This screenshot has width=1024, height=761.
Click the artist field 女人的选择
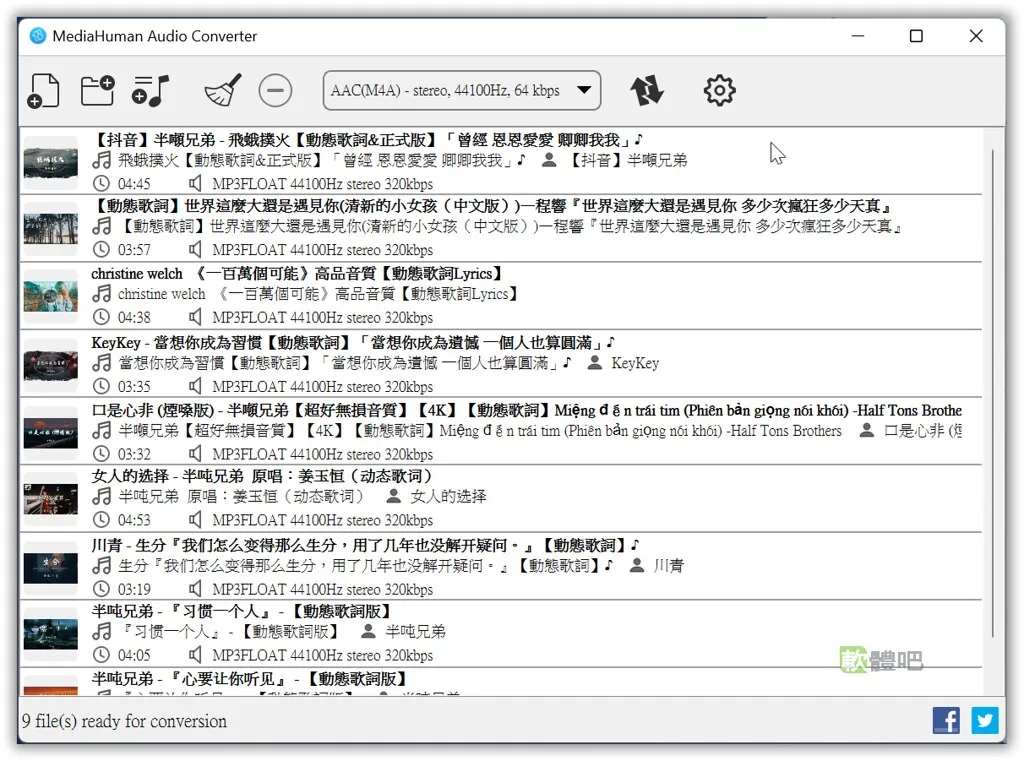coord(448,496)
